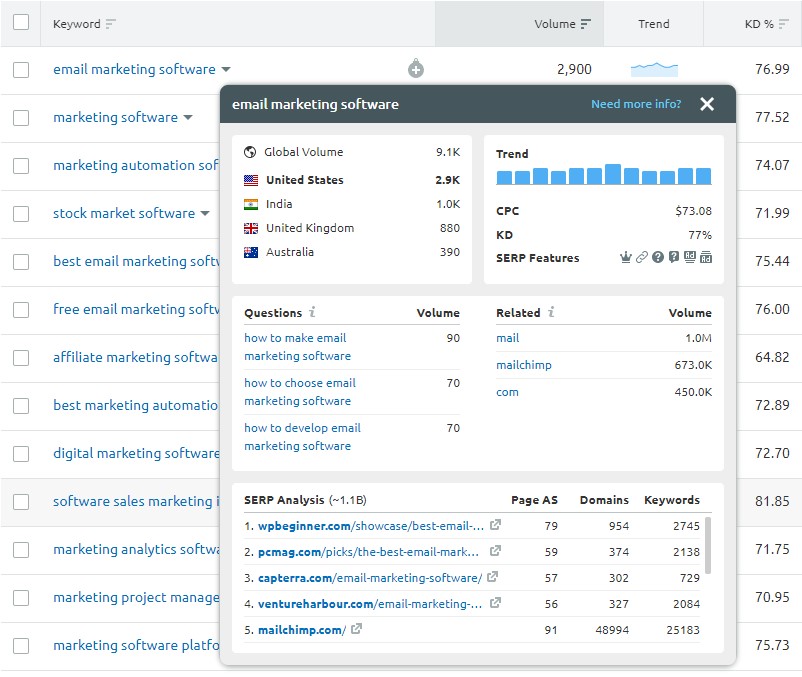The image size is (802, 677).
Task: Close the email marketing software popup
Action: click(x=707, y=104)
